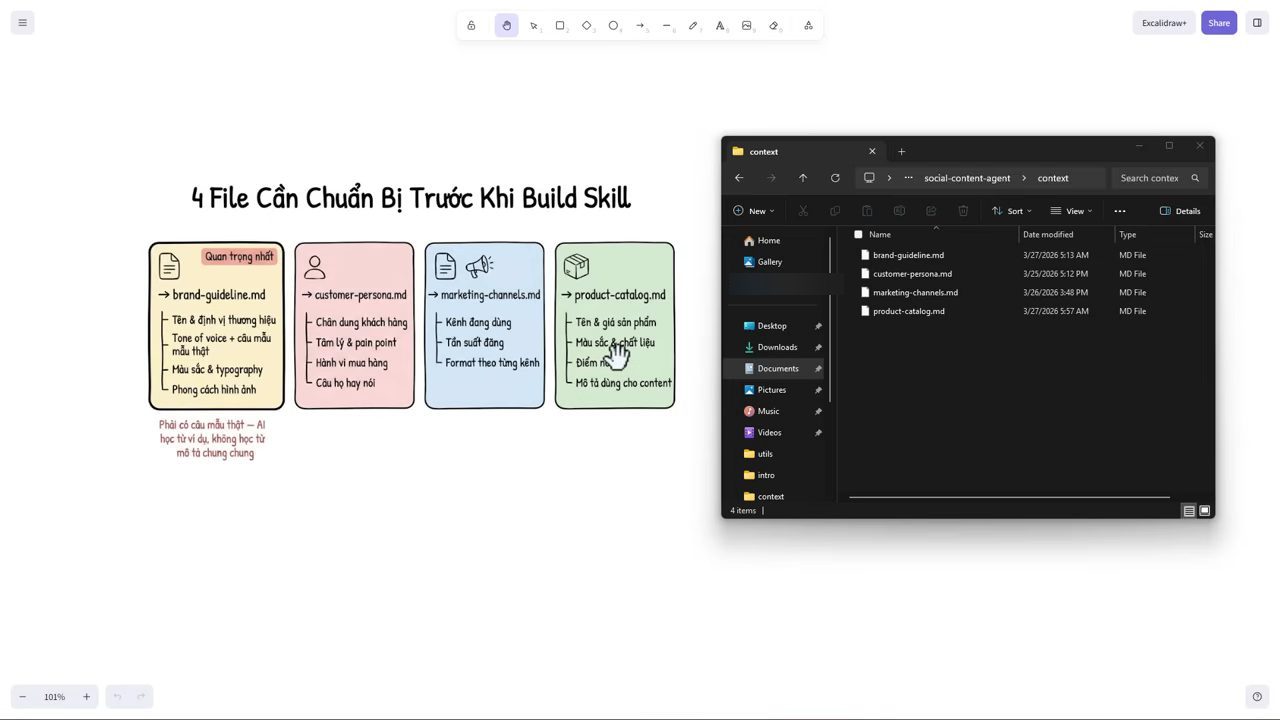The width and height of the screenshot is (1280, 720).
Task: Go up one folder level in Explorer
Action: pos(803,178)
